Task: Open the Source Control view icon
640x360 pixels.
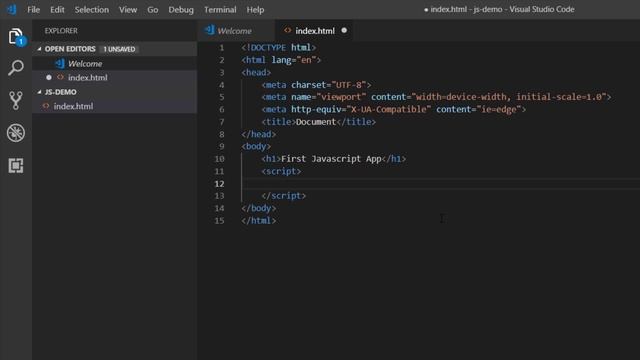Action: click(16, 100)
